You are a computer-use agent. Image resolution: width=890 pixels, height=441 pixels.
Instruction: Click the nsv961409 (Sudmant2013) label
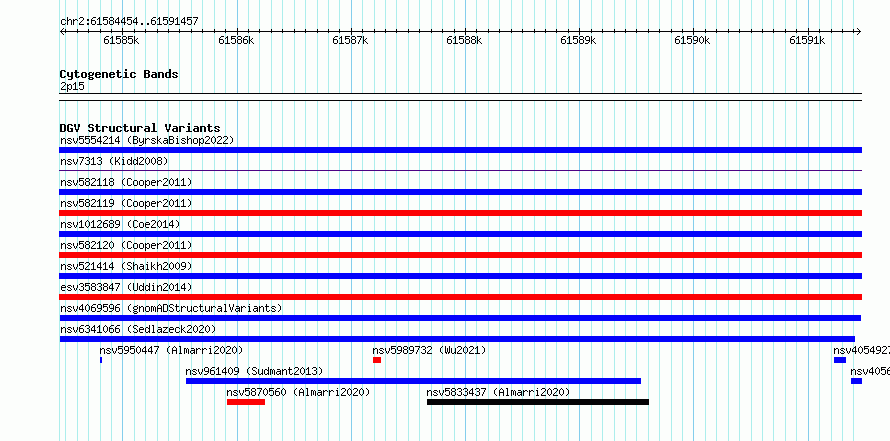(254, 371)
